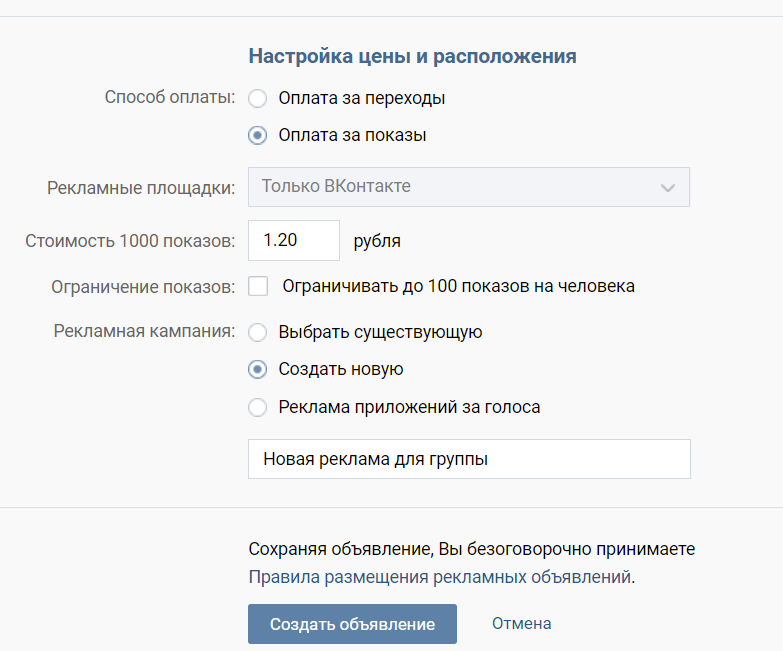Click the Стоимость 1000 показов price field
Viewport: 783px width, 651px height.
pos(294,240)
